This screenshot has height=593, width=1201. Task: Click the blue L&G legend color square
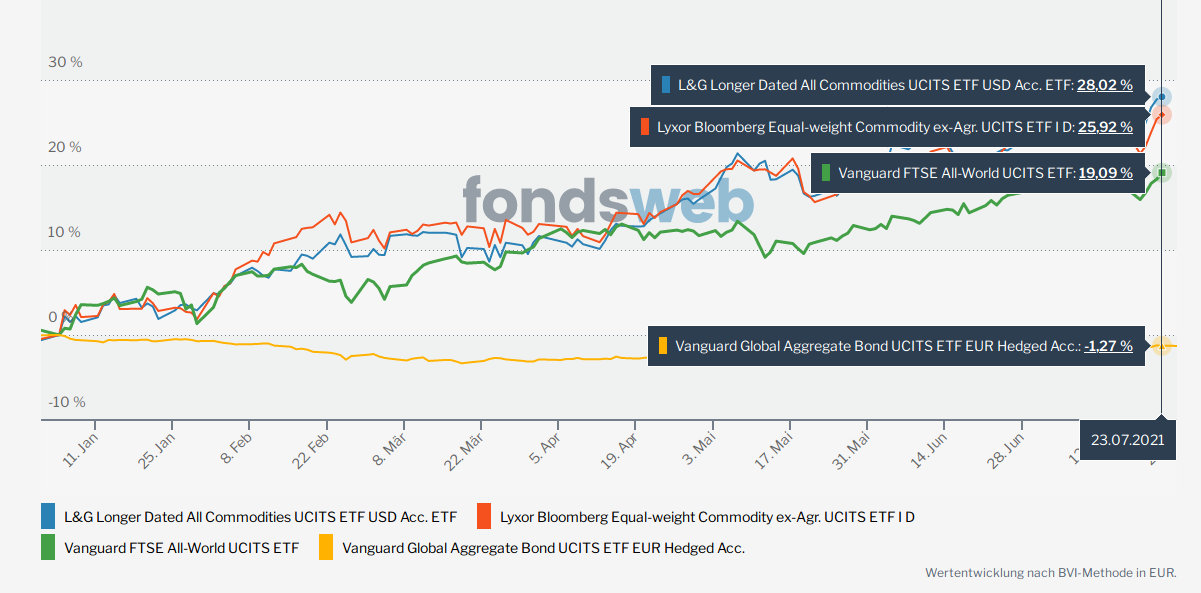click(48, 516)
